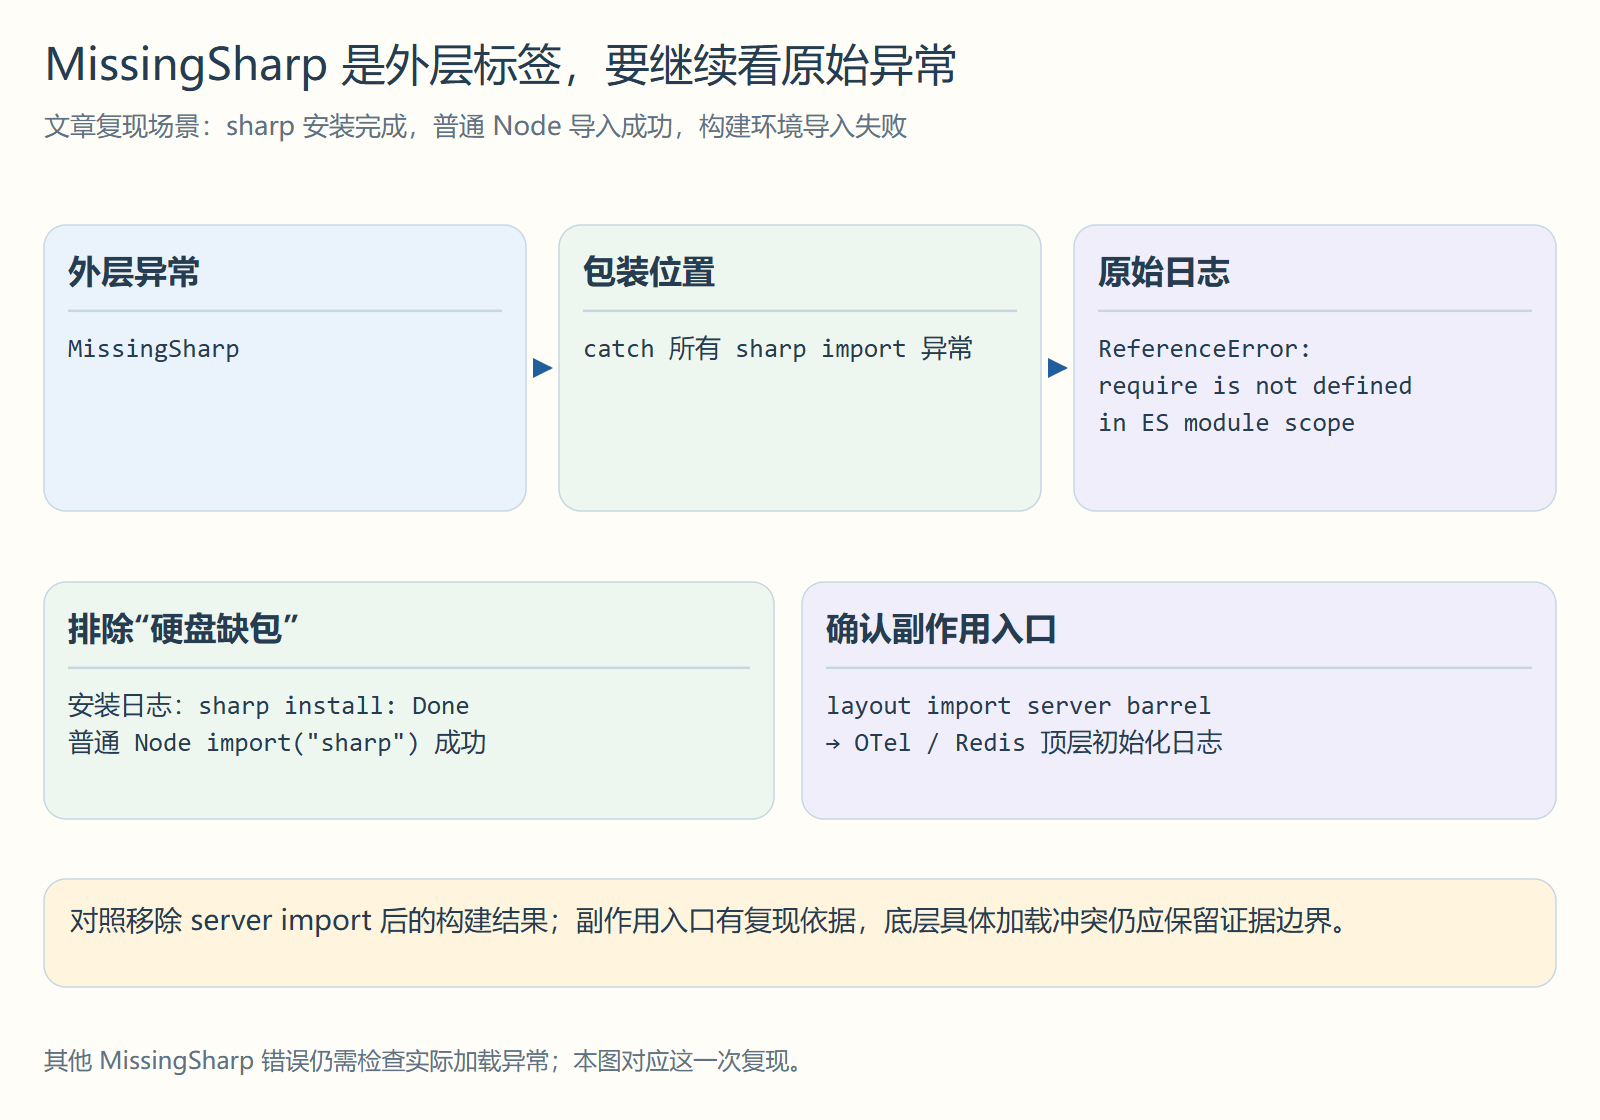The width and height of the screenshot is (1600, 1120).
Task: Click '安装日志: sharp install: Done' line
Action: [x=269, y=706]
